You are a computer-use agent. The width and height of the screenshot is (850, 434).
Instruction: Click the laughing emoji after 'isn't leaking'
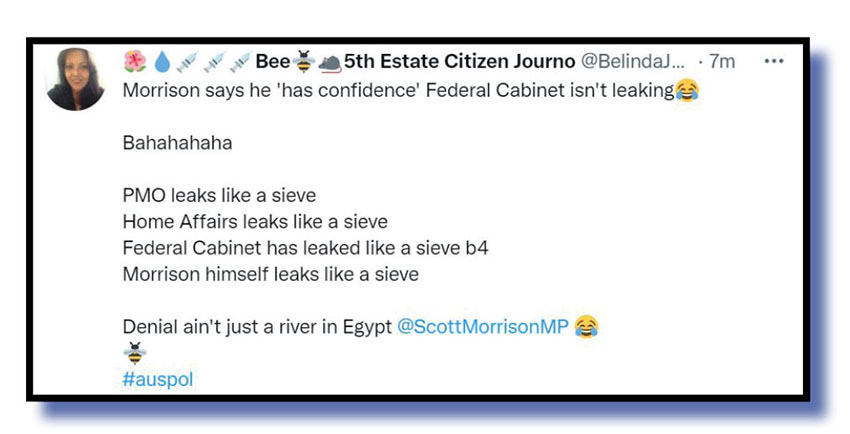686,91
